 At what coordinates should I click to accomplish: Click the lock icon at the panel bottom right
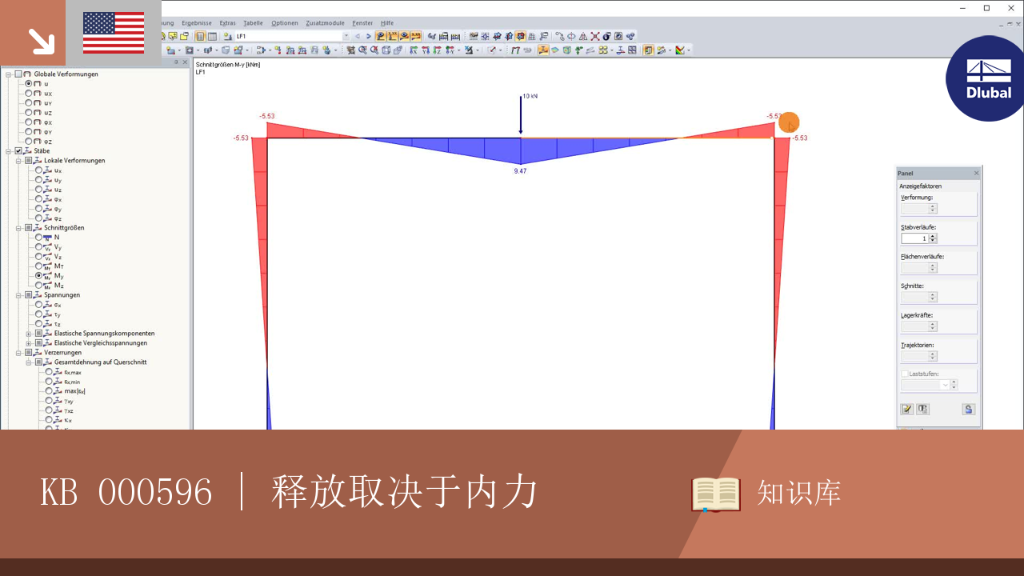[968, 409]
